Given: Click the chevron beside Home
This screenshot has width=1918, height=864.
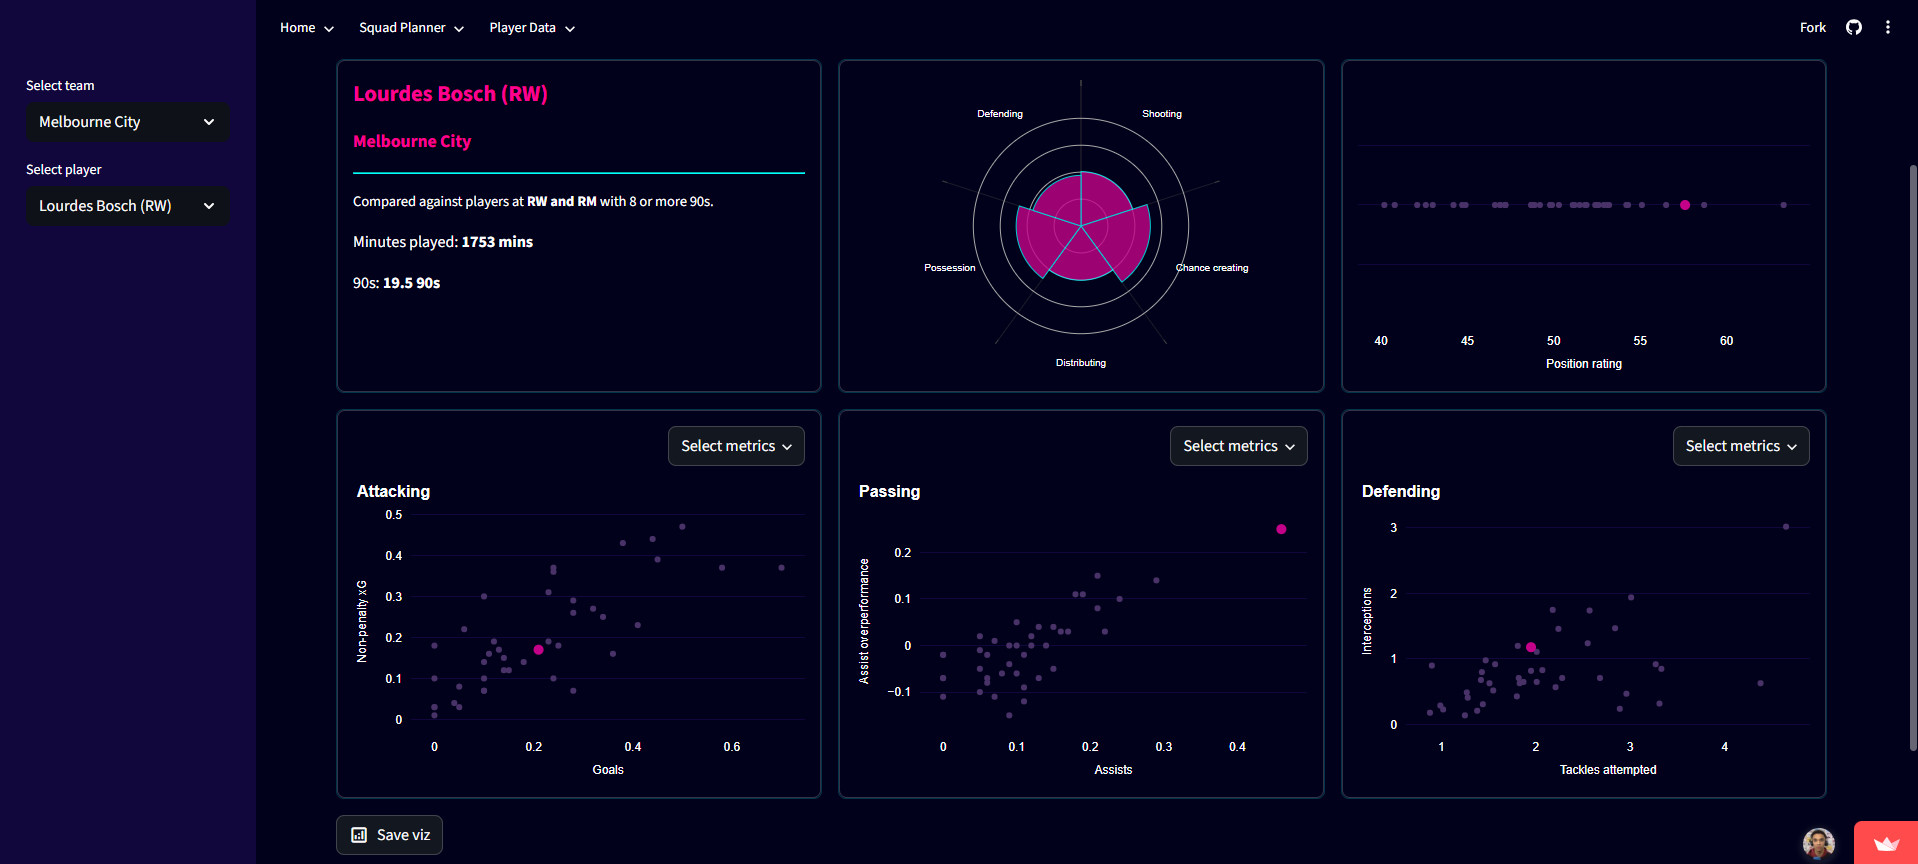Looking at the screenshot, I should pos(329,29).
